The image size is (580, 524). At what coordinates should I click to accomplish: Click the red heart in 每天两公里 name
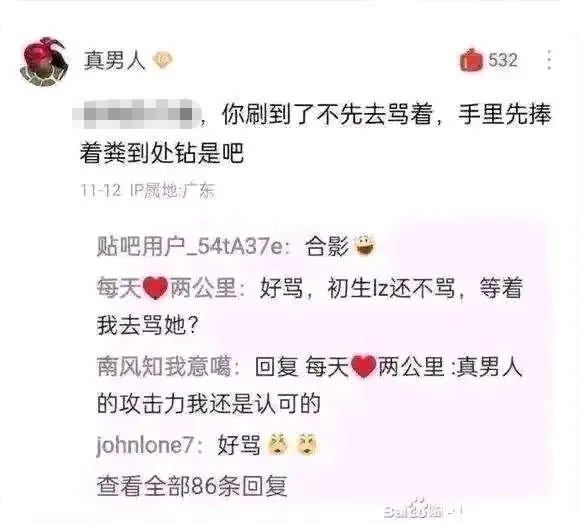click(155, 288)
